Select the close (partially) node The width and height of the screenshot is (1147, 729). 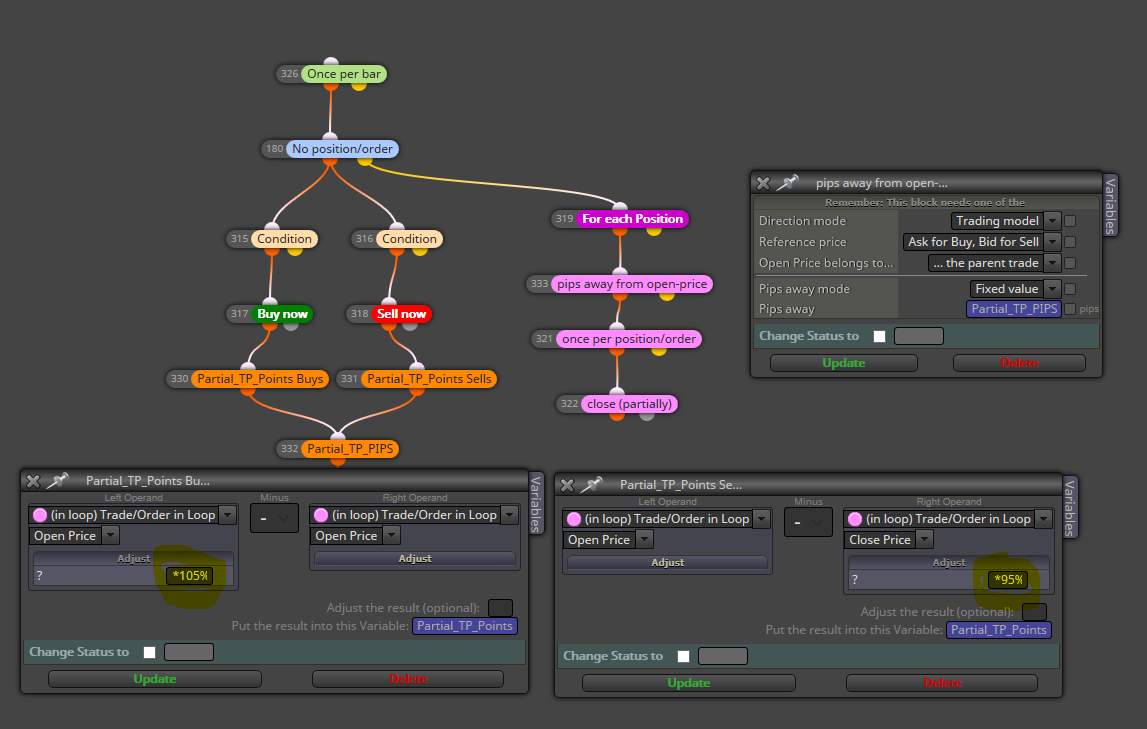coord(629,404)
